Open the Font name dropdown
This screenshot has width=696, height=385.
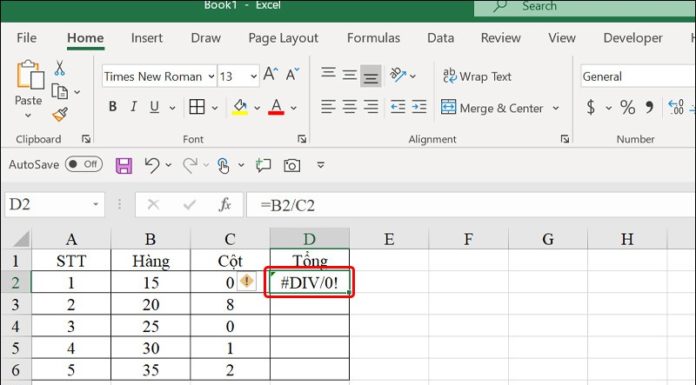coord(211,76)
